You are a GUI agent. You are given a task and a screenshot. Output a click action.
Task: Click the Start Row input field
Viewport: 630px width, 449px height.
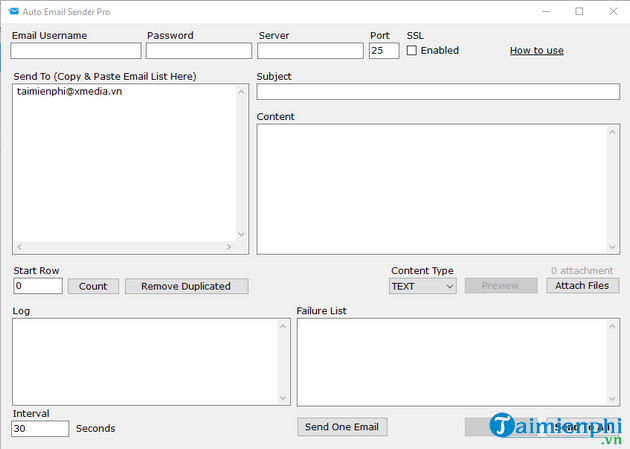coord(38,286)
